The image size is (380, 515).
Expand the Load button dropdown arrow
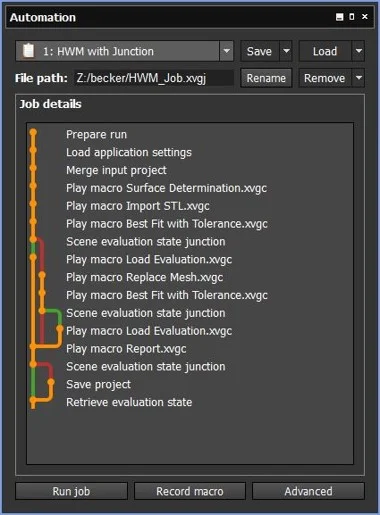pos(359,51)
